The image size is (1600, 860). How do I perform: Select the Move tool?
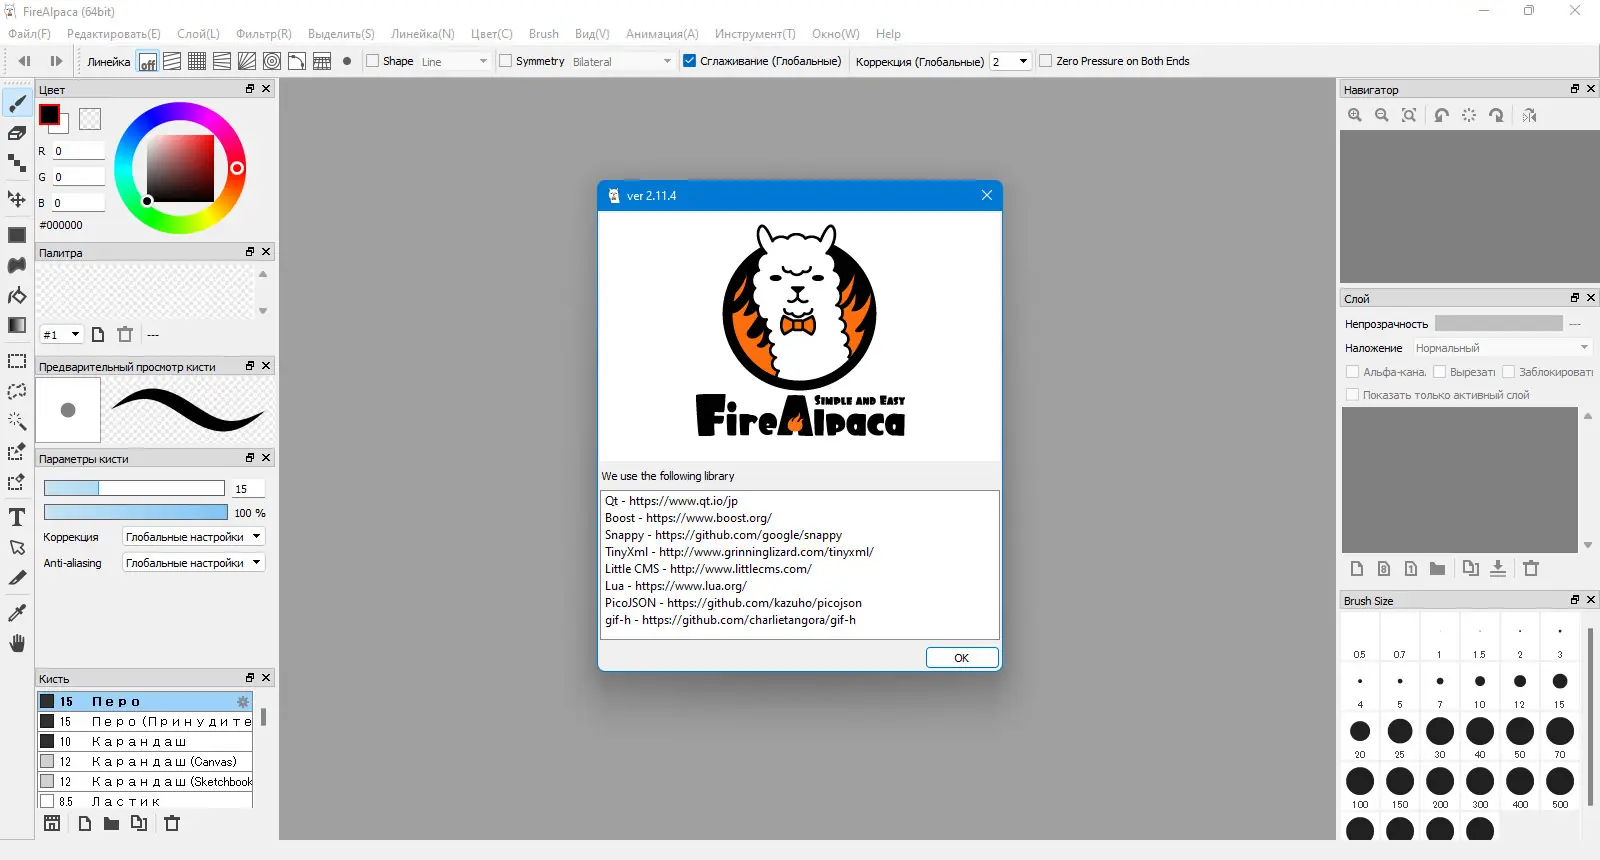pos(17,199)
